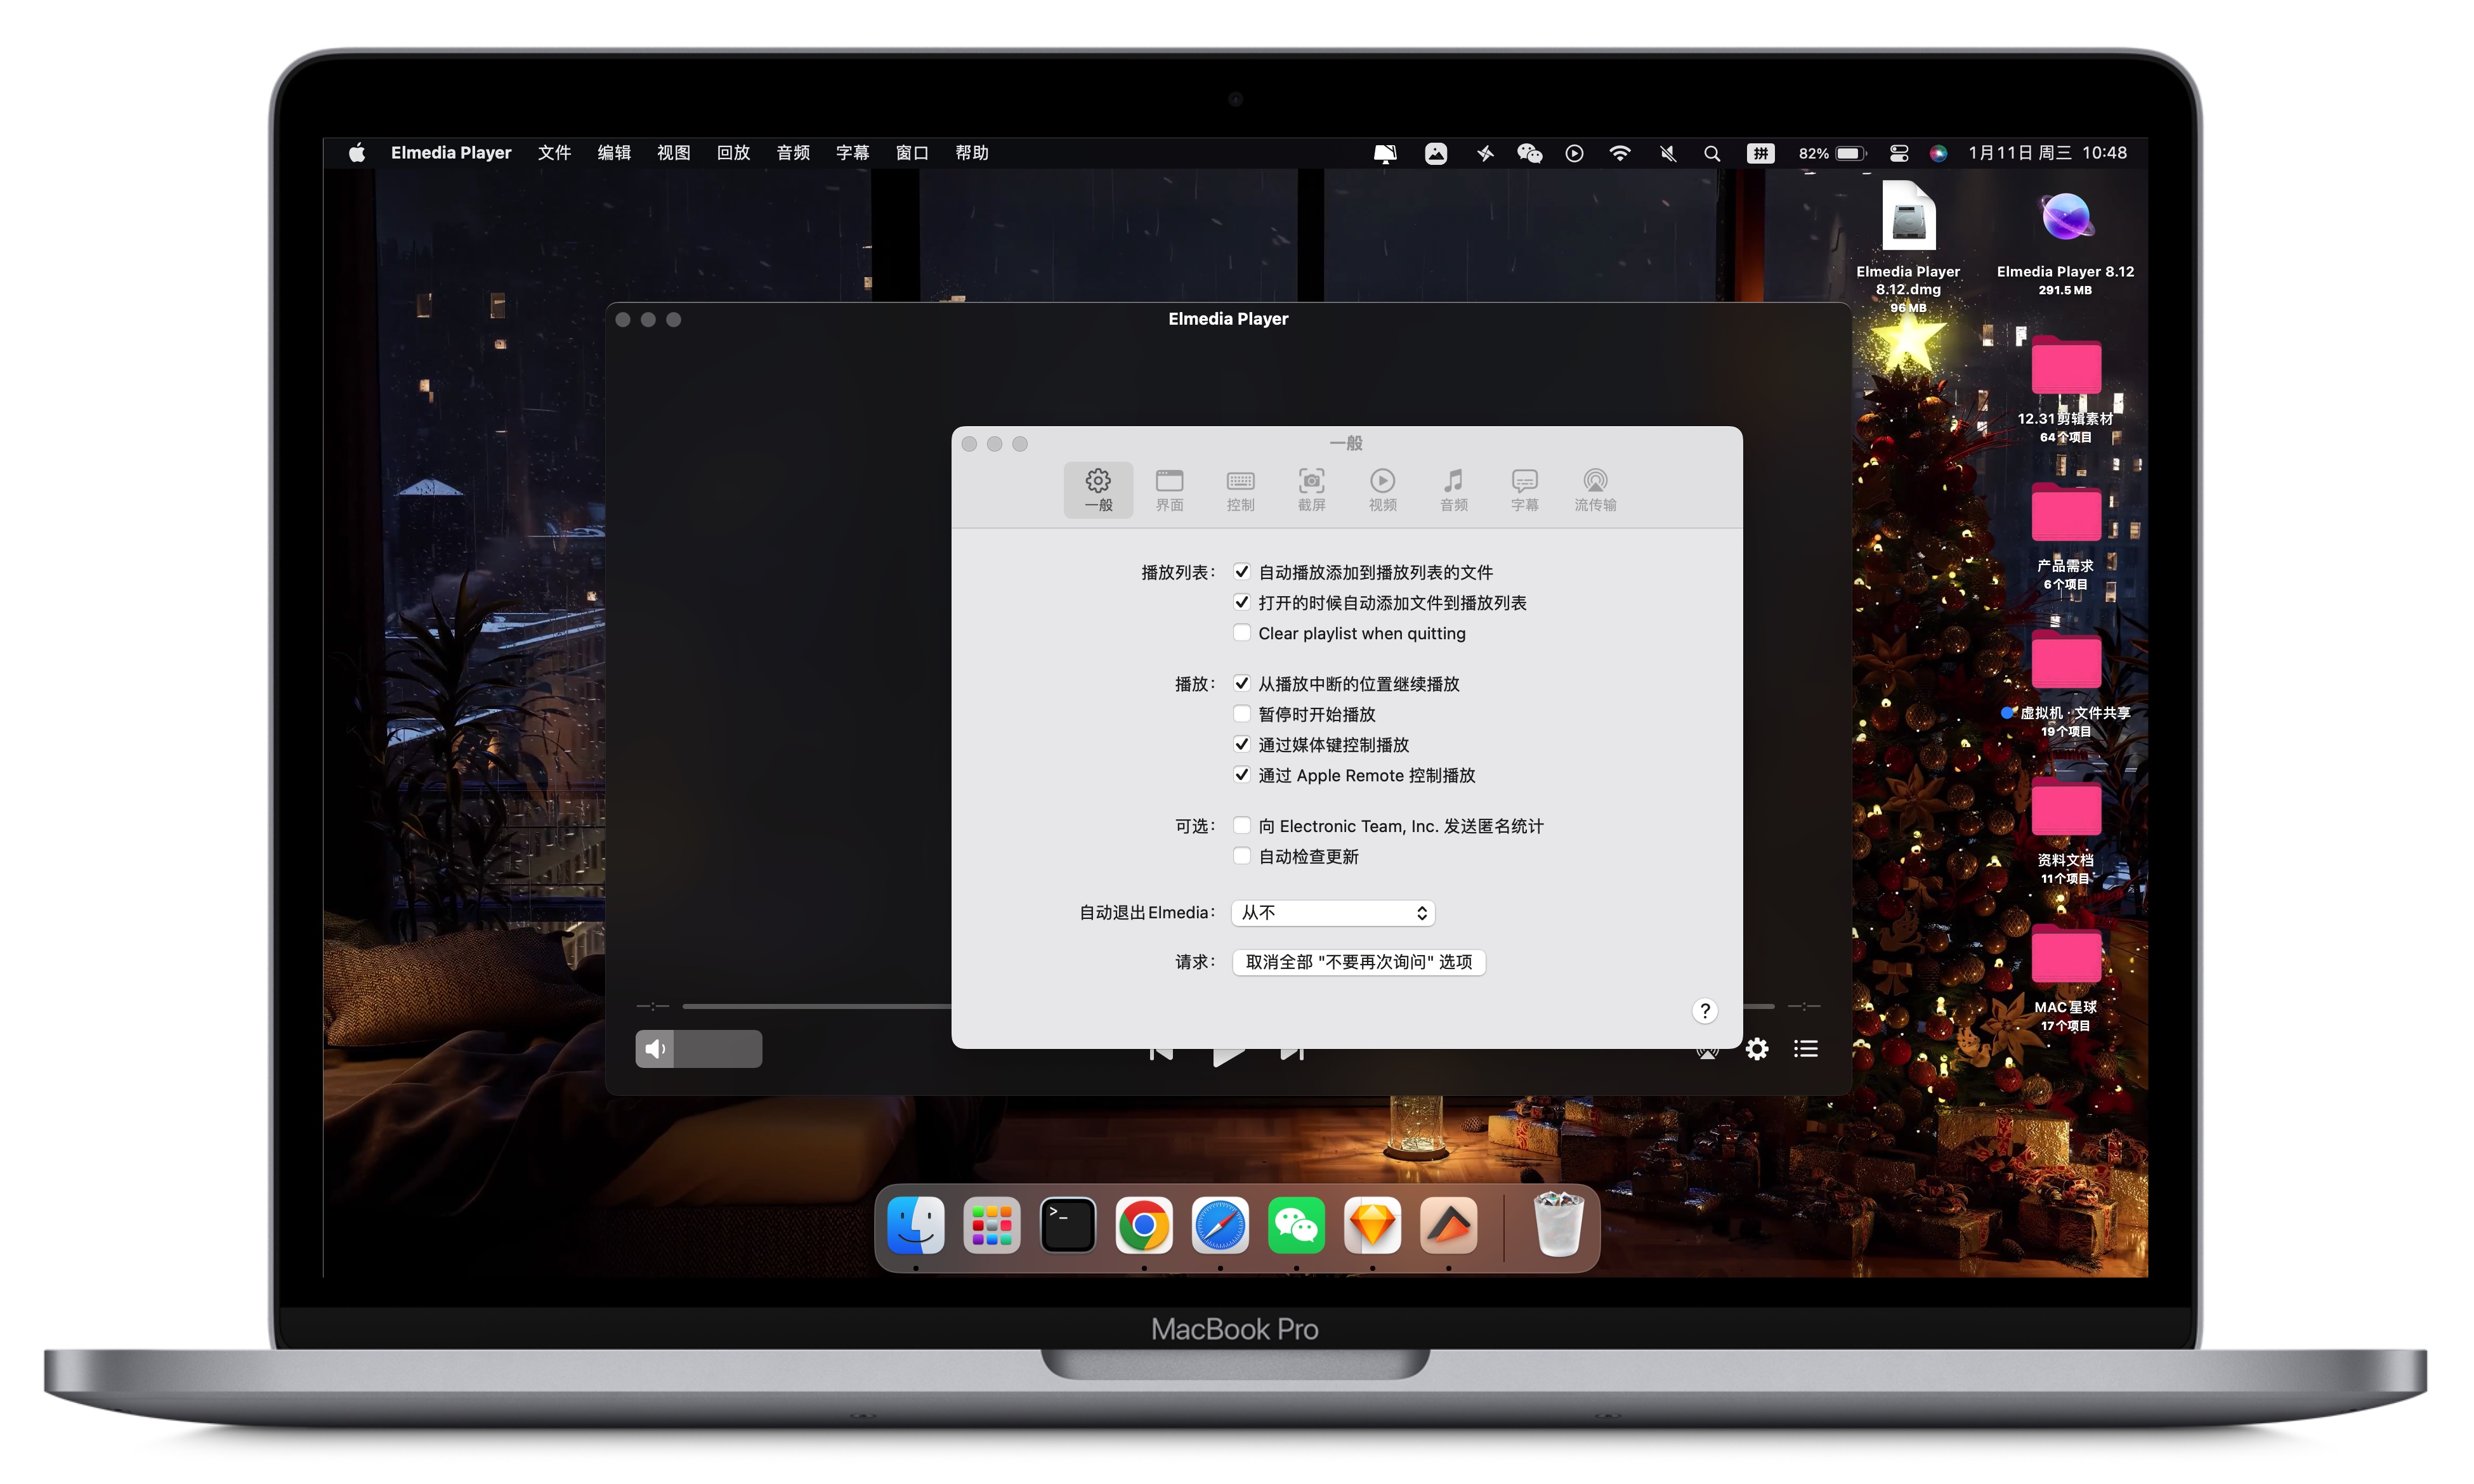Open the 自动退出 Elmedia dropdown
Image resolution: width=2474 pixels, height=1484 pixels.
(1333, 913)
